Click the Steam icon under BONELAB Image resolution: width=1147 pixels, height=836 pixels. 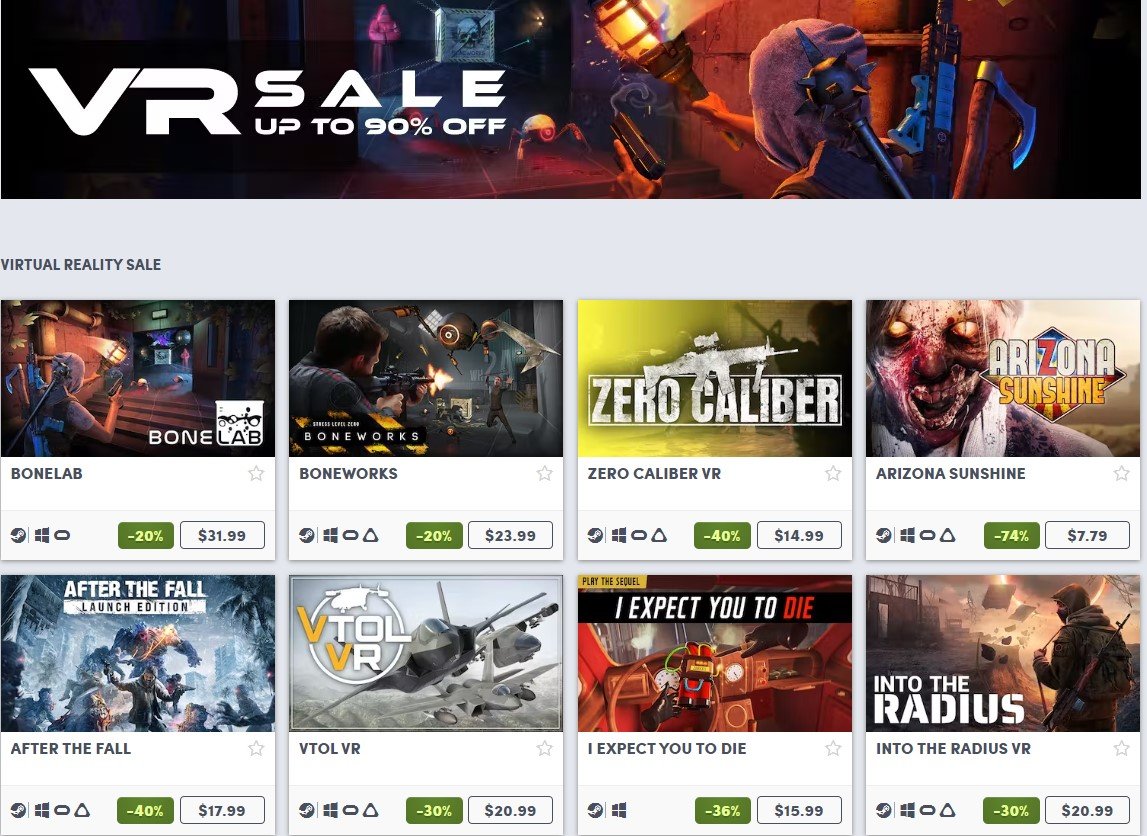point(18,535)
